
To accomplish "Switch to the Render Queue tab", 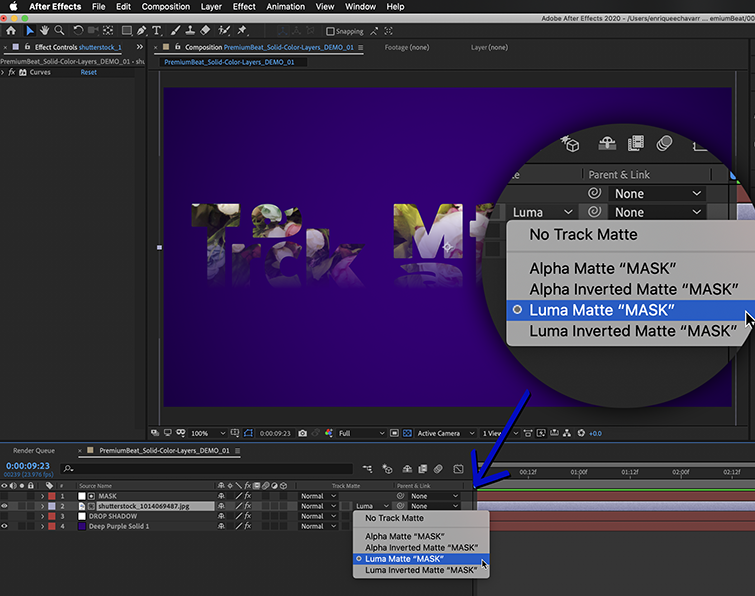I will (33, 451).
